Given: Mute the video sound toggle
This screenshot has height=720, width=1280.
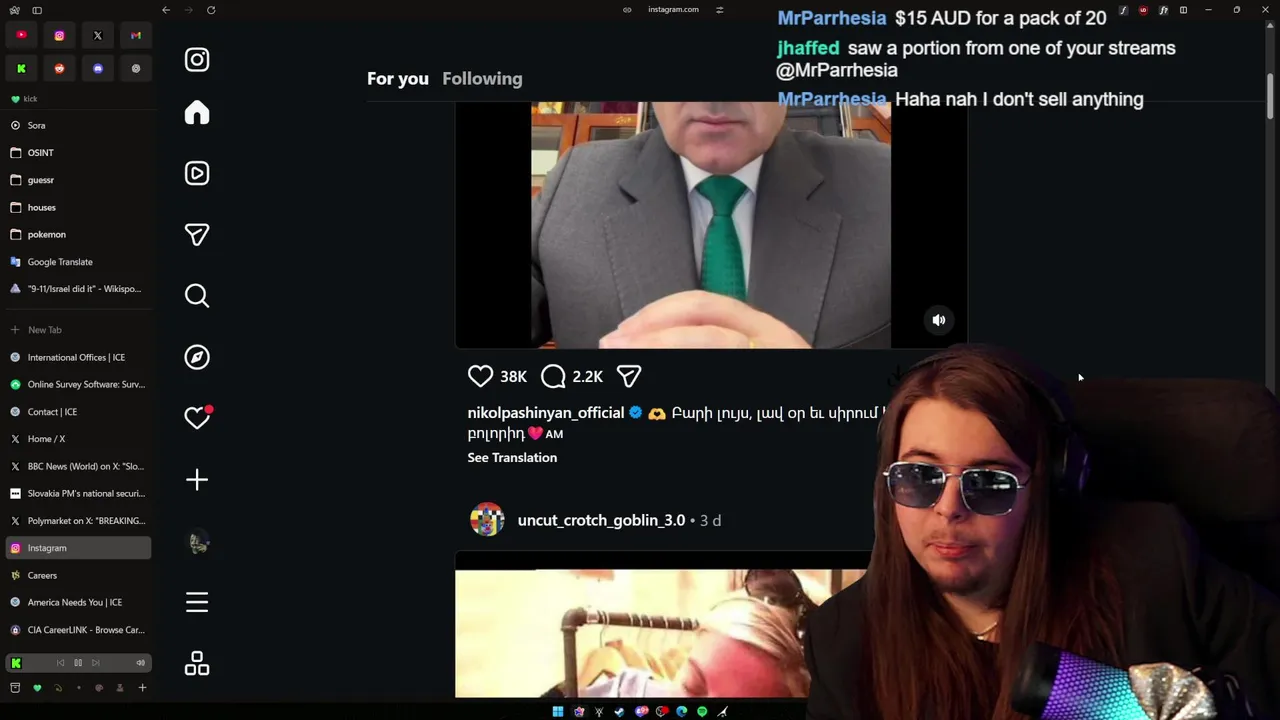Looking at the screenshot, I should coord(938,320).
